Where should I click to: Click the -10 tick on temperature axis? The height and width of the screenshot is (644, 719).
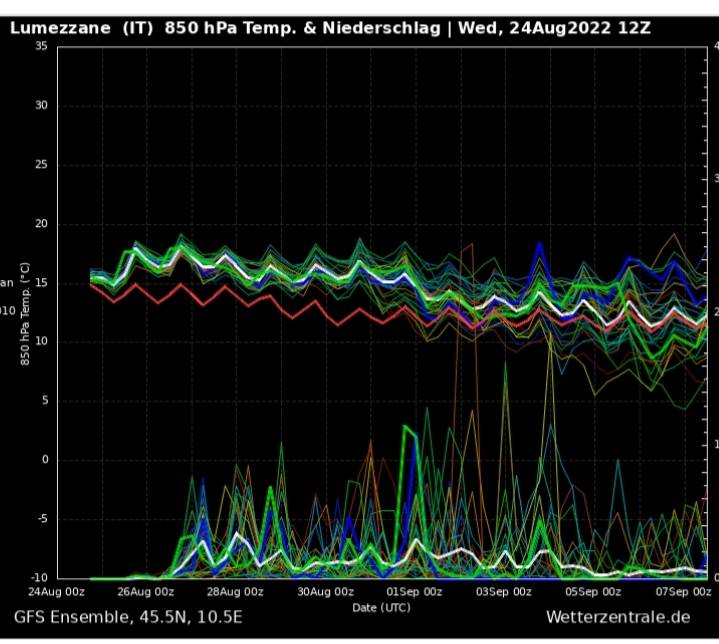coord(38,578)
